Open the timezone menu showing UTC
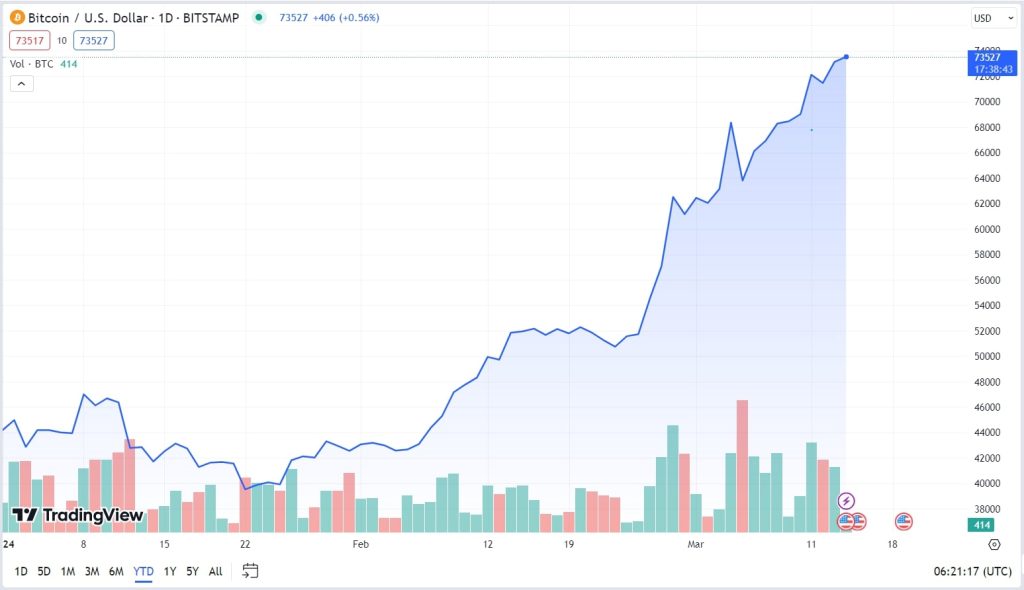Viewport: 1024px width, 590px height. click(x=970, y=571)
